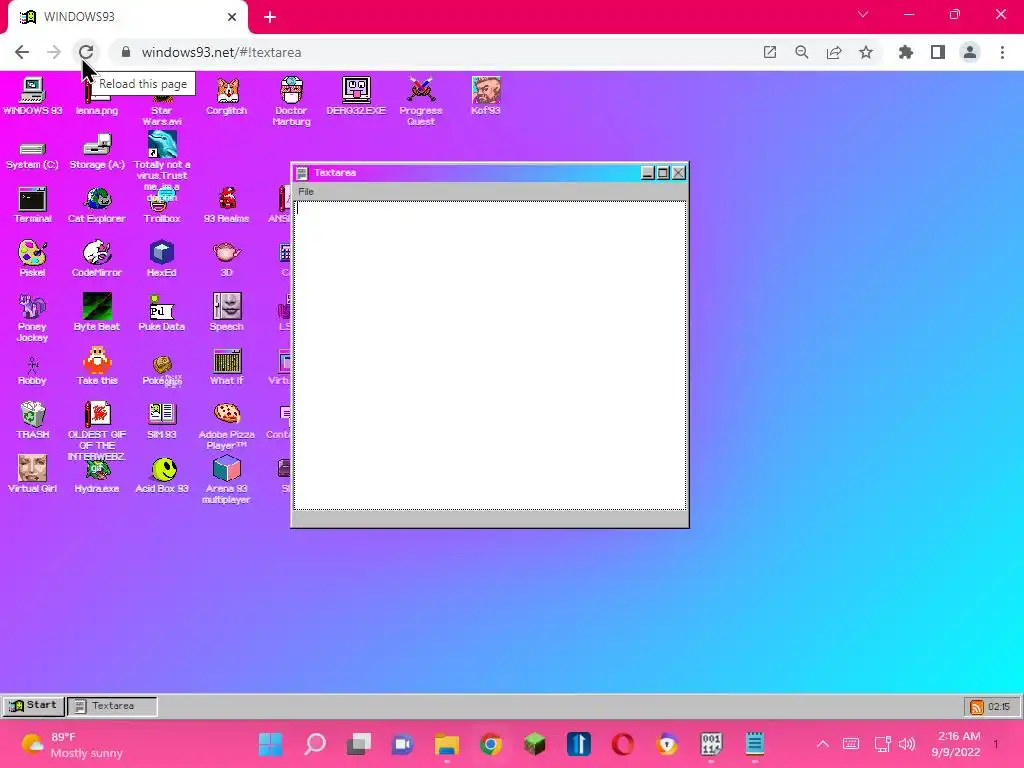Viewport: 1024px width, 768px height.
Task: Open the browser profile avatar
Action: [x=970, y=52]
